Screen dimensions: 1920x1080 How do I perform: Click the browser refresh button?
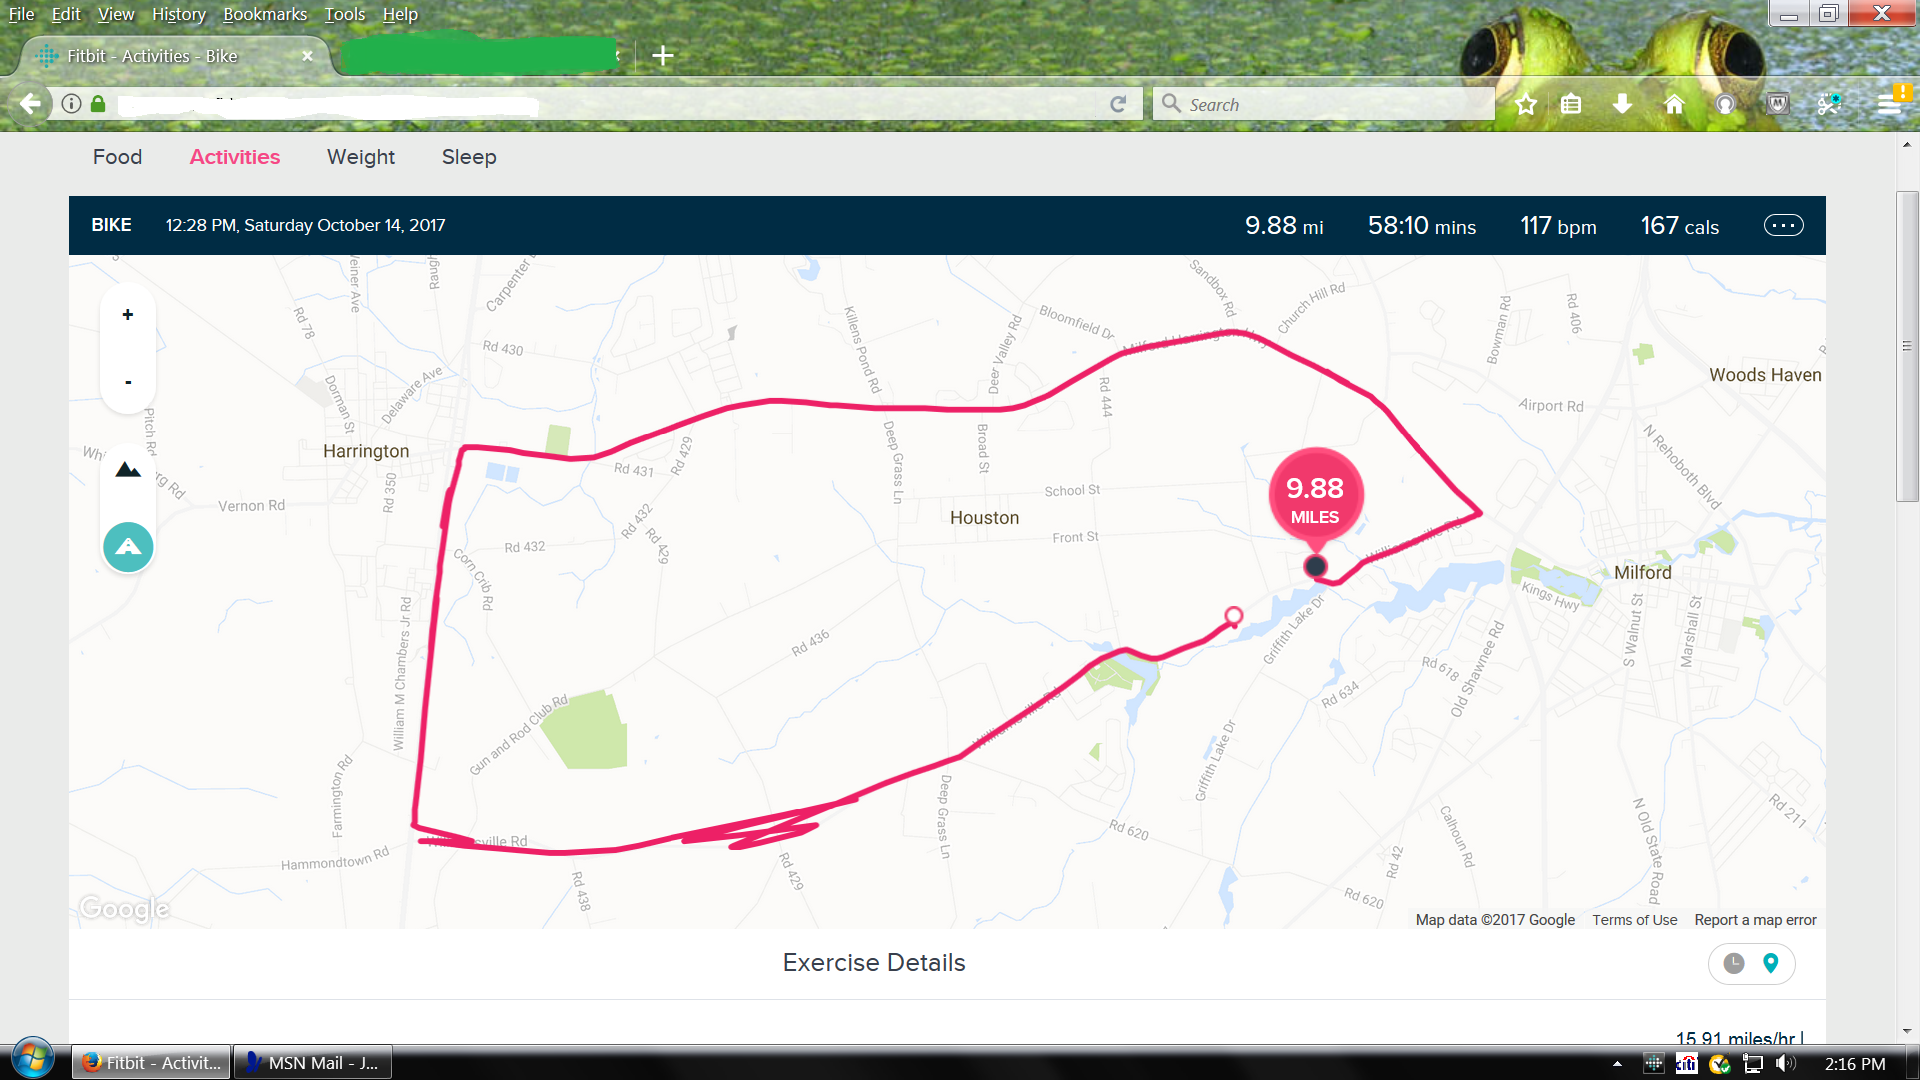[x=1118, y=104]
